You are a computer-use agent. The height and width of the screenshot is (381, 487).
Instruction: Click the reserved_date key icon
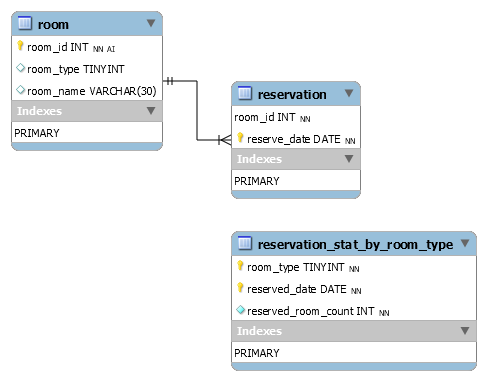240,287
